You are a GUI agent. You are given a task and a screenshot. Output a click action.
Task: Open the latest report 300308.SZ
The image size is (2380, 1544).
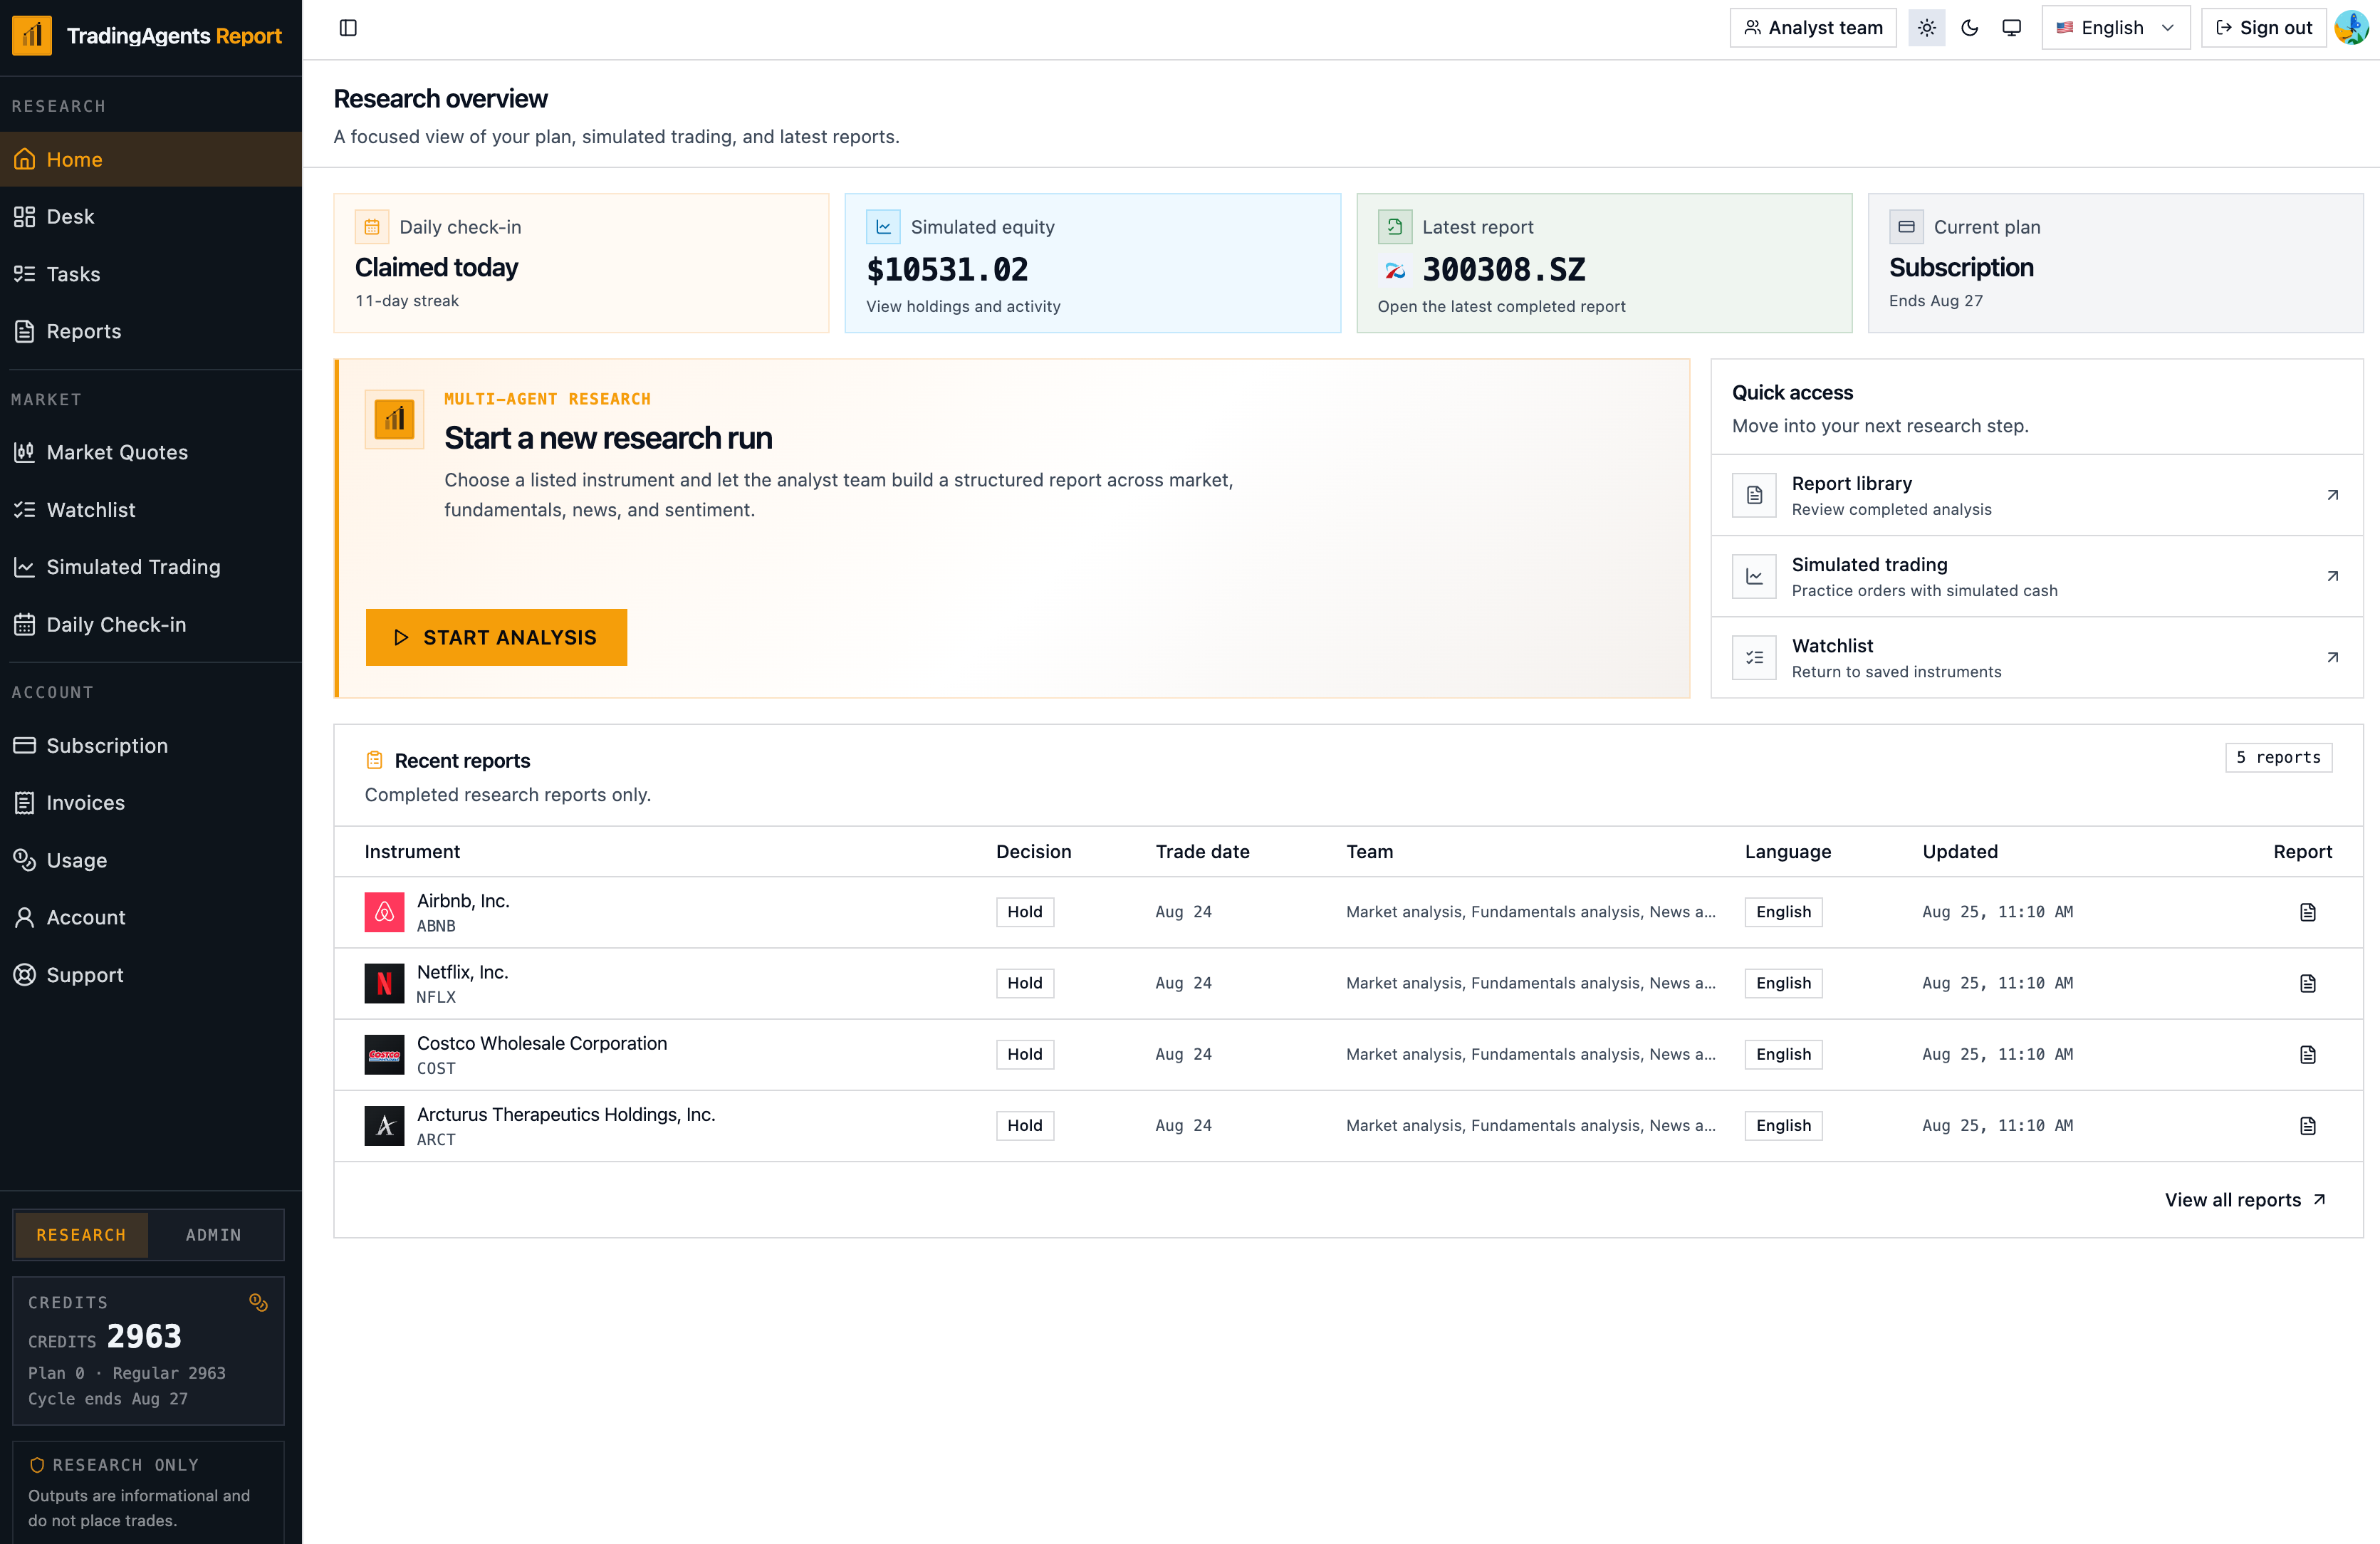pyautogui.click(x=1604, y=263)
